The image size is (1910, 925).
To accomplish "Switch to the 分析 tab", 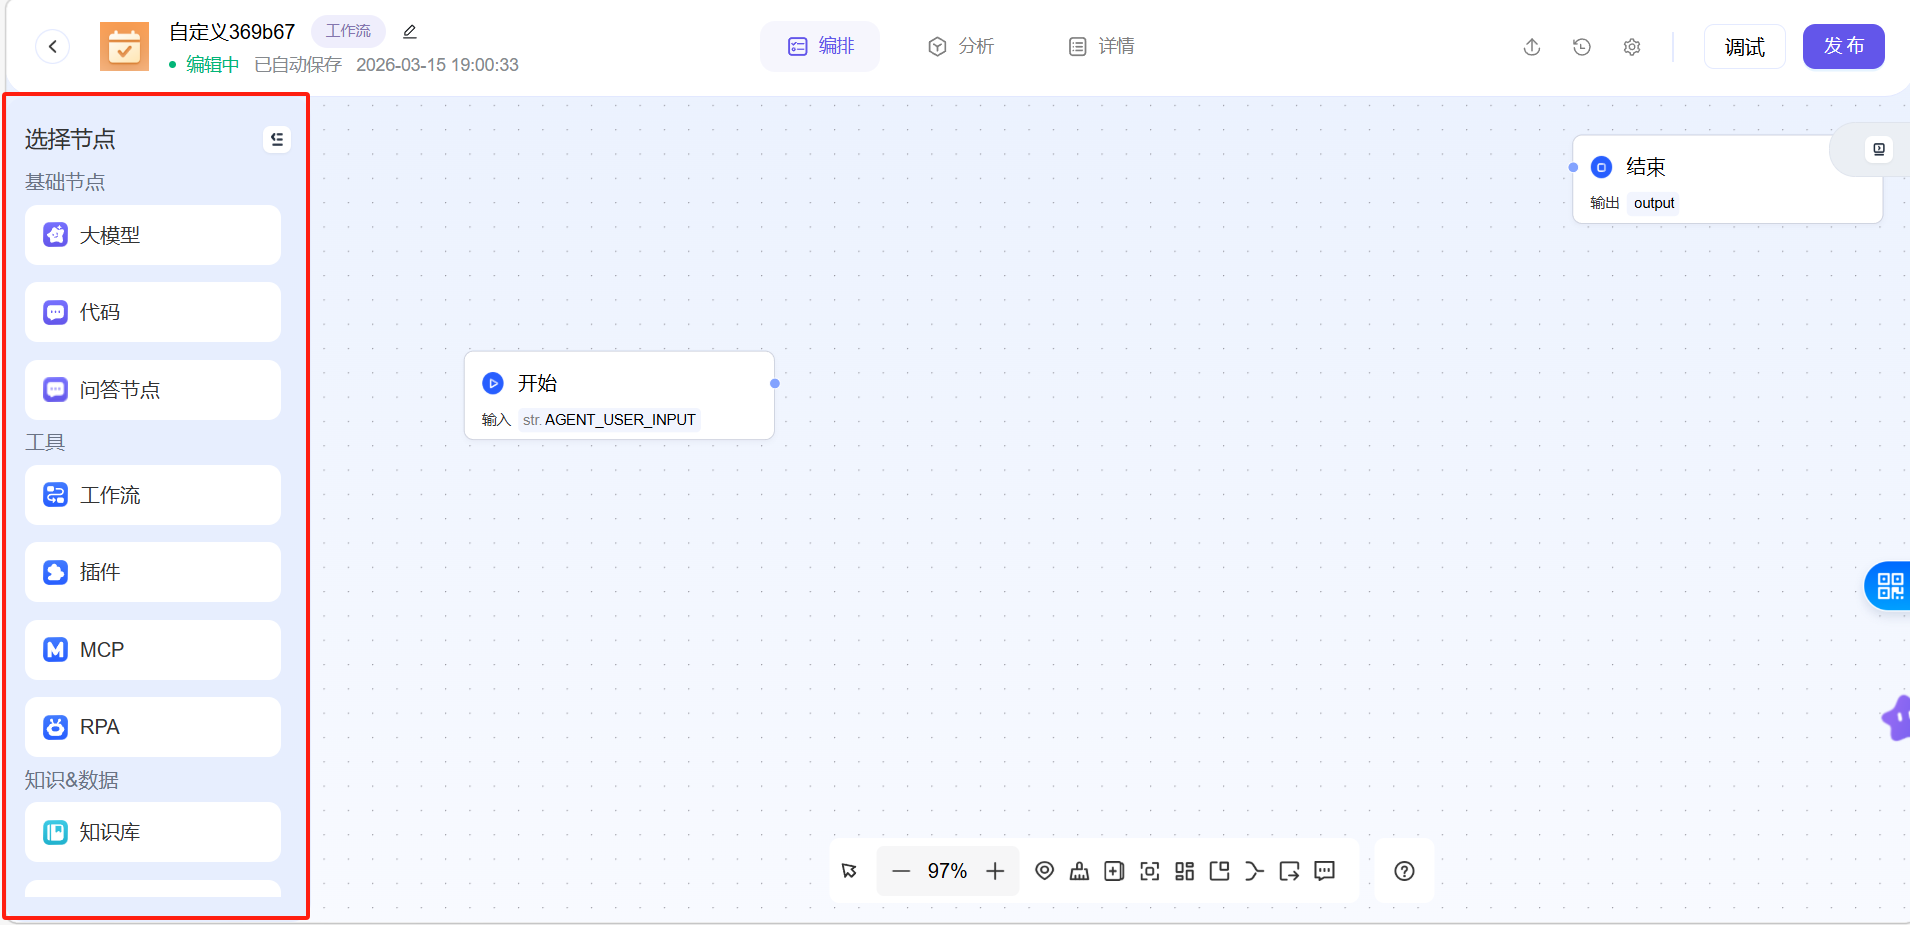I will 960,46.
